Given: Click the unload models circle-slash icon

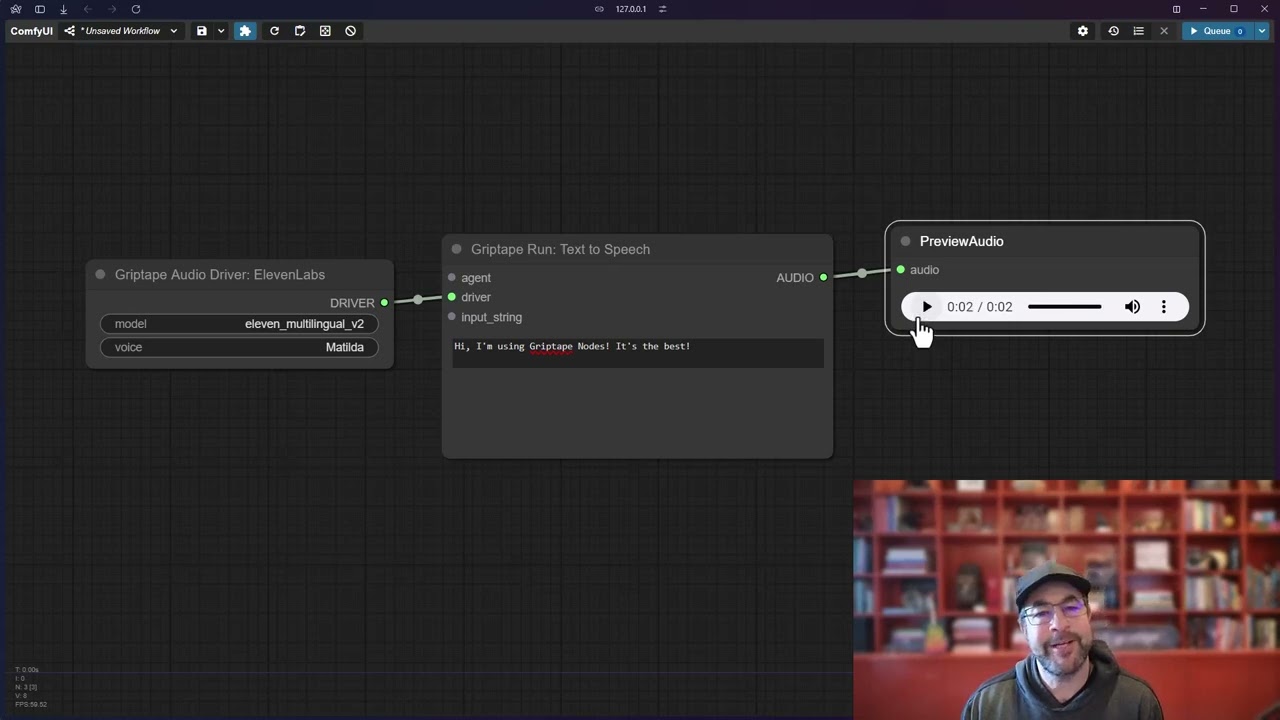Looking at the screenshot, I should pyautogui.click(x=351, y=31).
